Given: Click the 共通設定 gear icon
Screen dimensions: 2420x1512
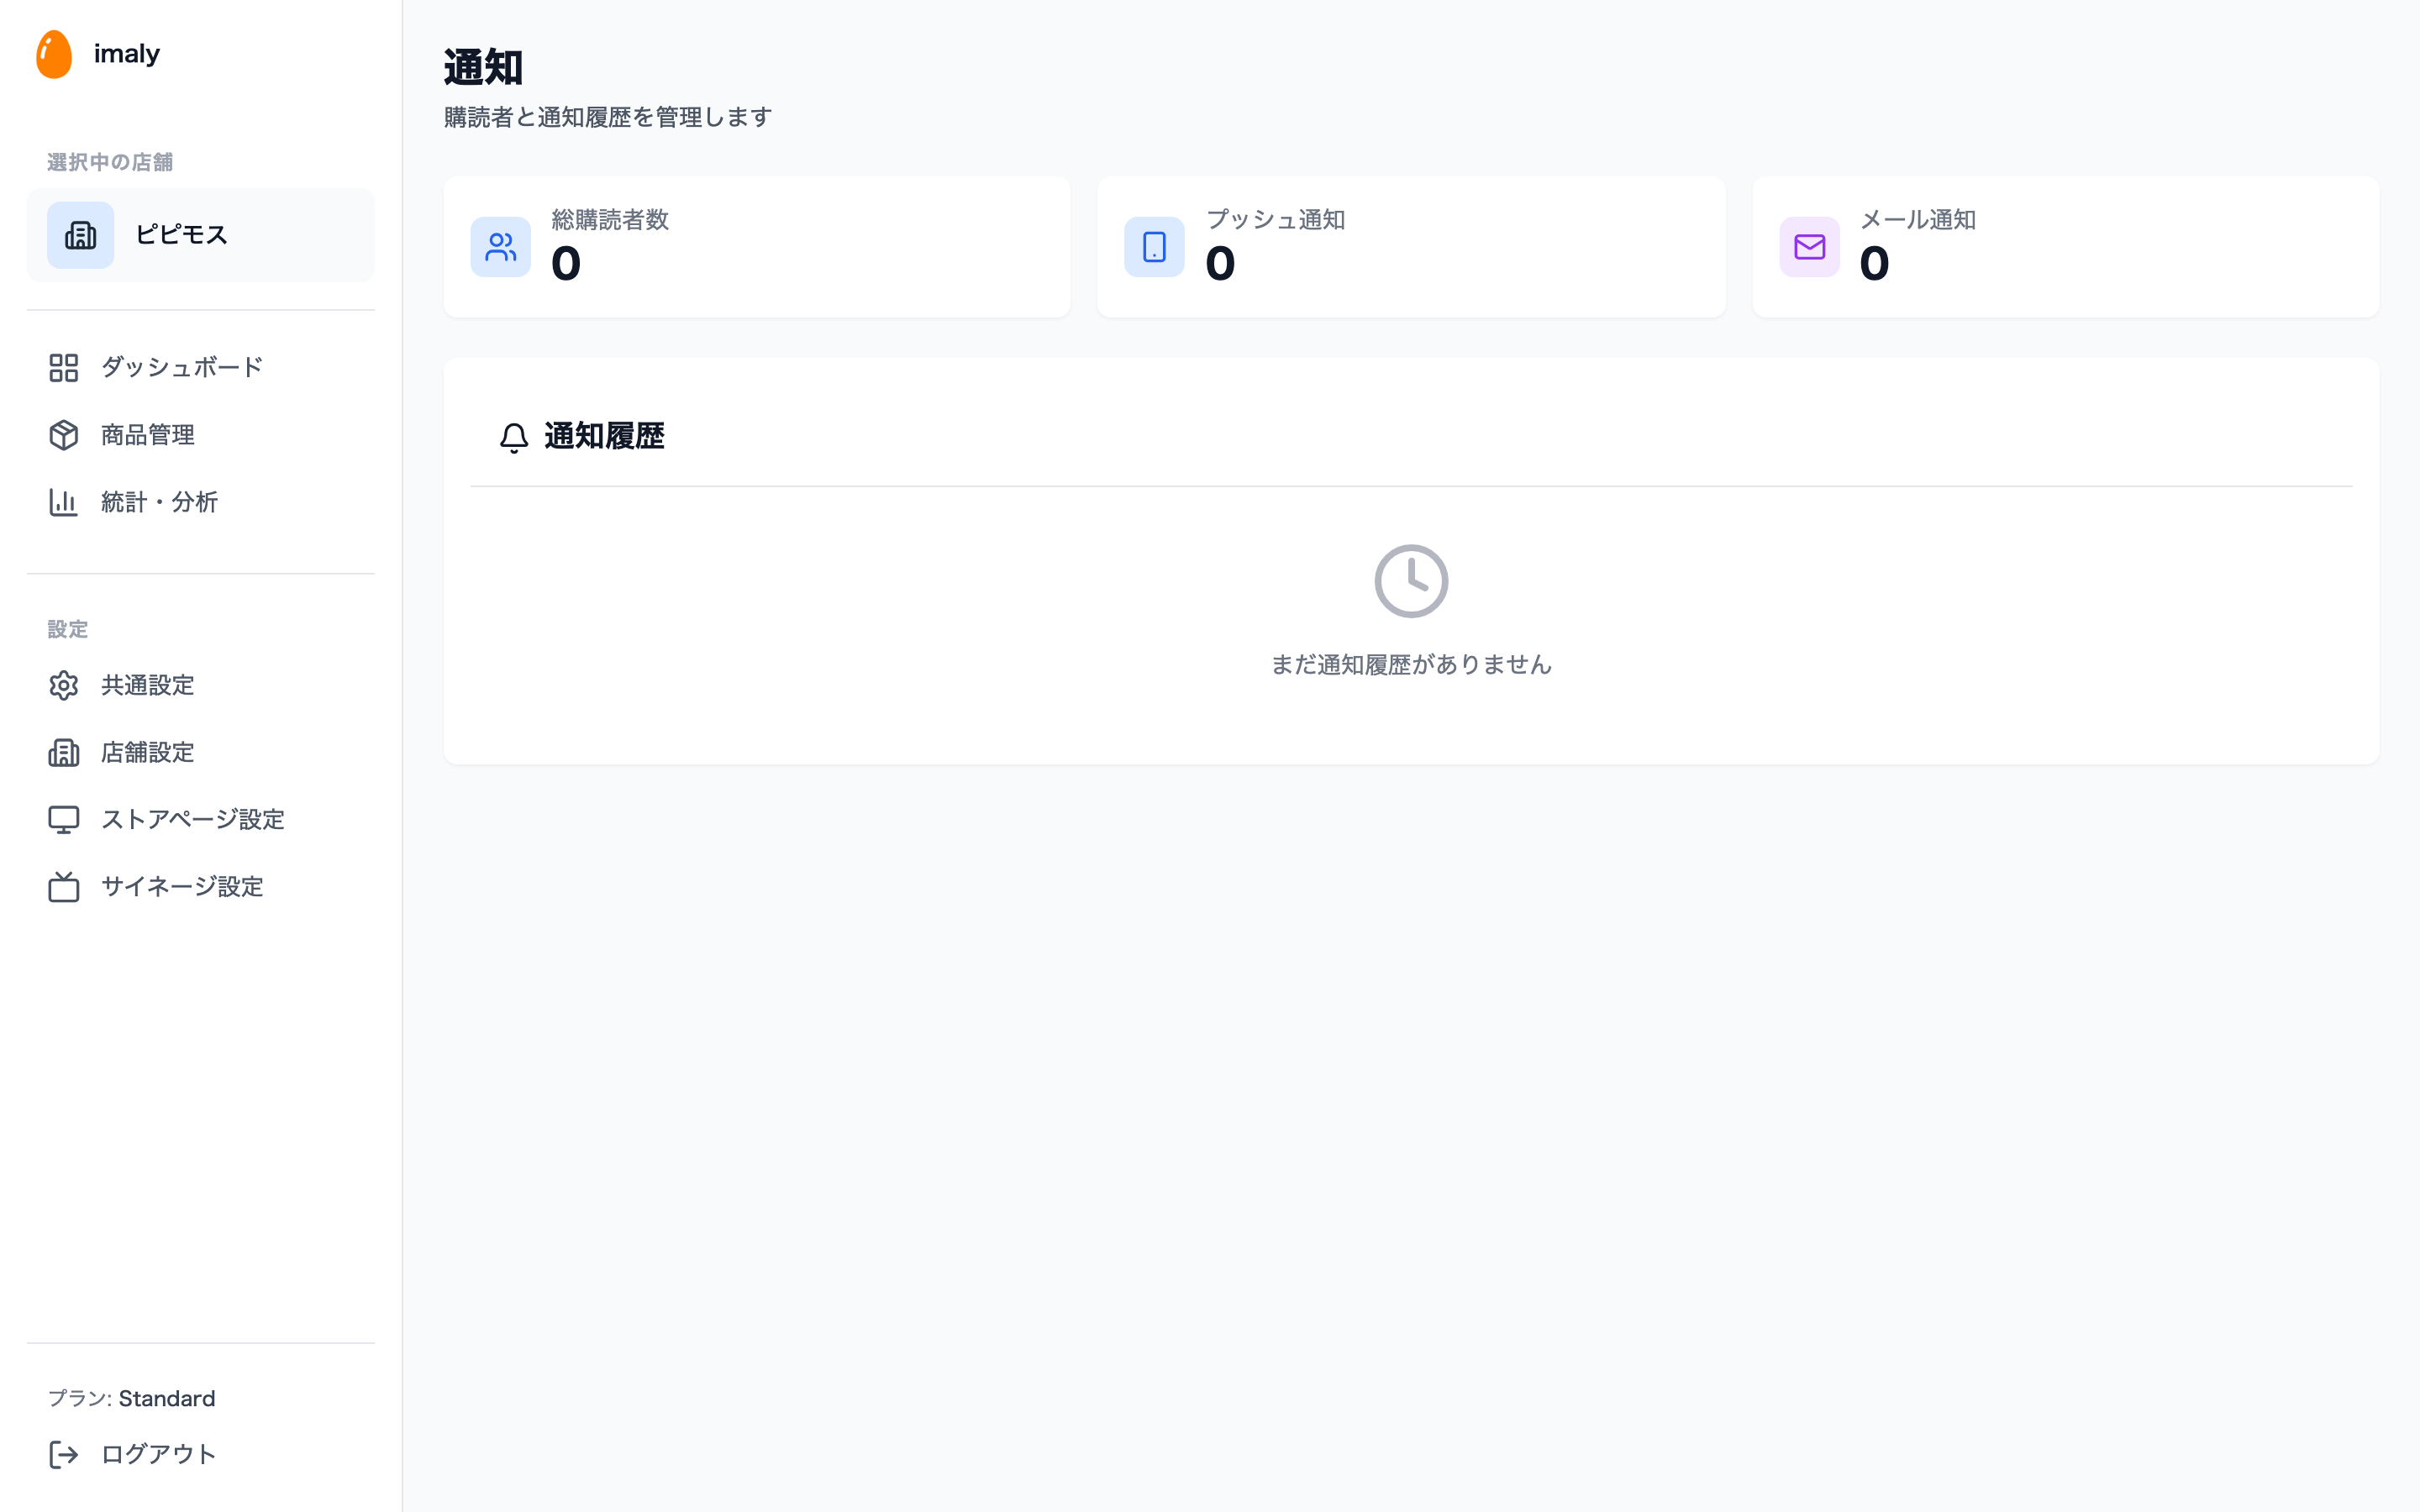Looking at the screenshot, I should click(x=64, y=685).
